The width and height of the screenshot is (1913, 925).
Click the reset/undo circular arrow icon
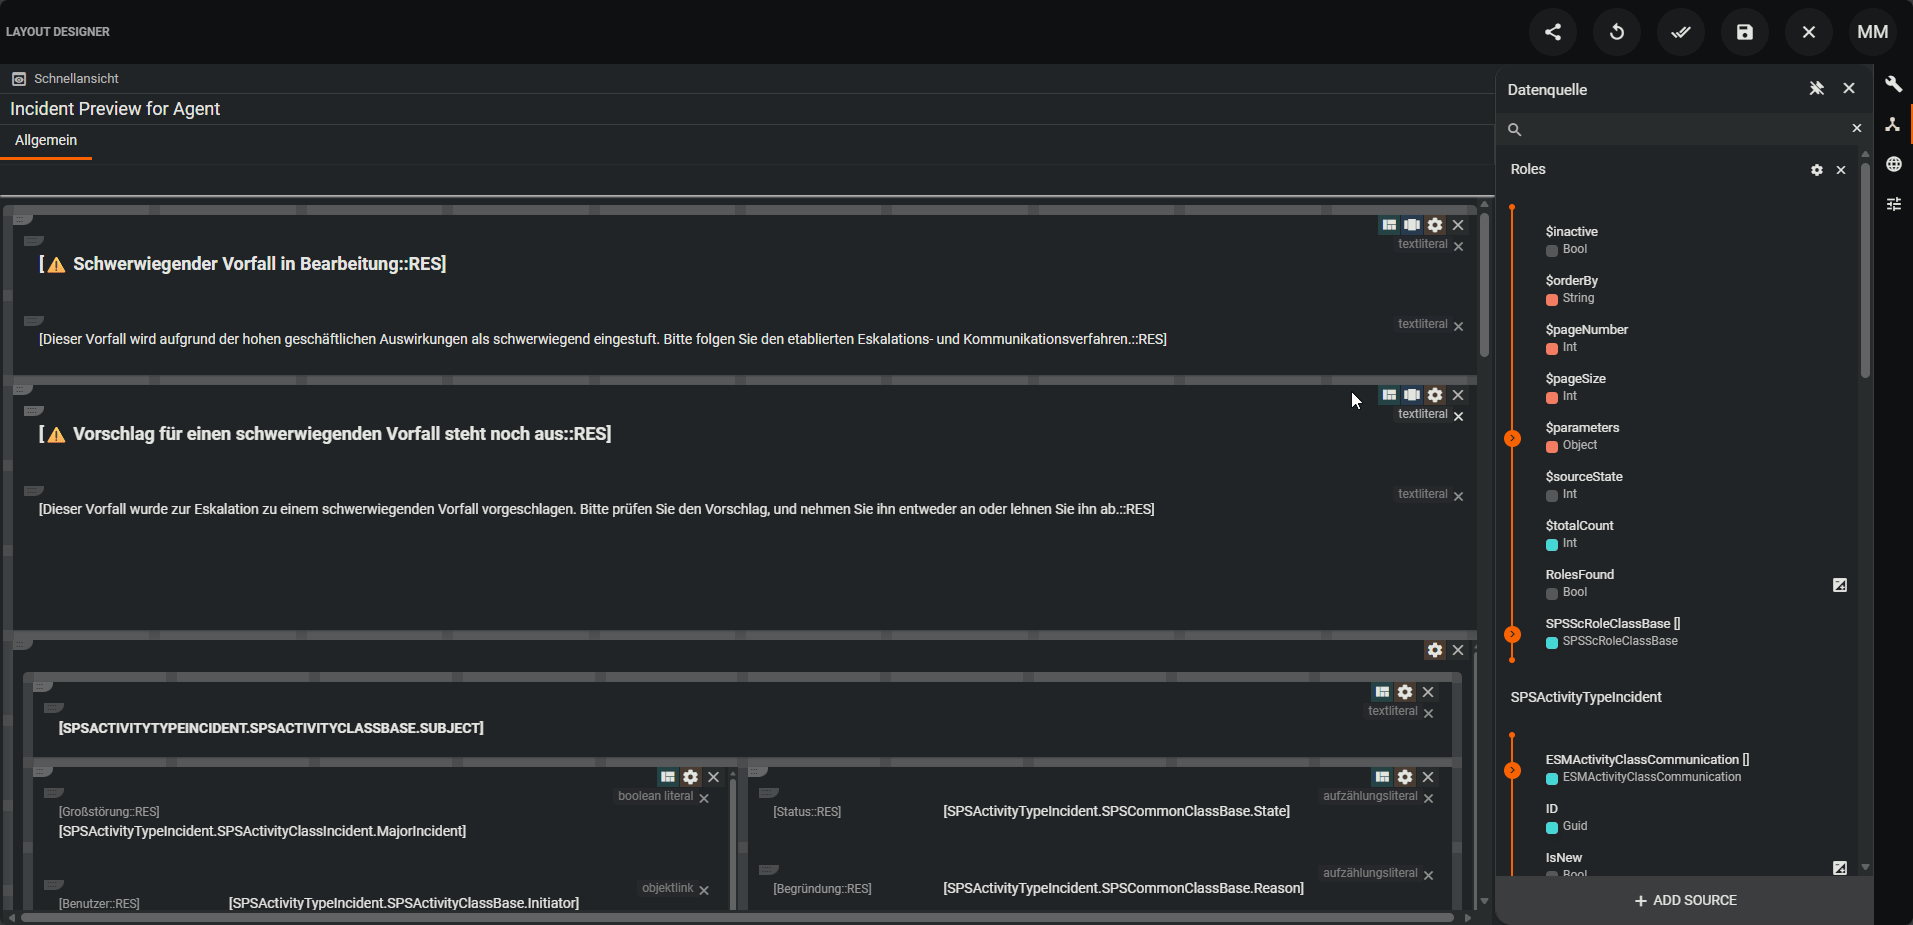(1616, 32)
